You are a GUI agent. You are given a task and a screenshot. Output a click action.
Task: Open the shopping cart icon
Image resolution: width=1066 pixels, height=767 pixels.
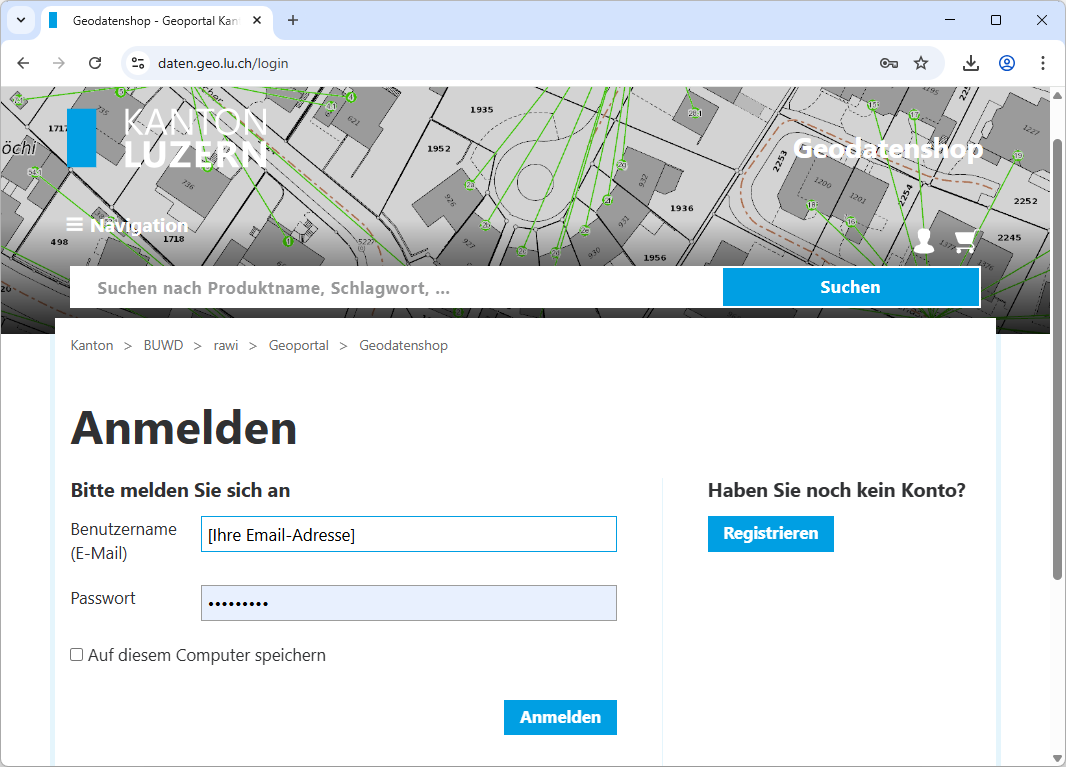point(965,241)
